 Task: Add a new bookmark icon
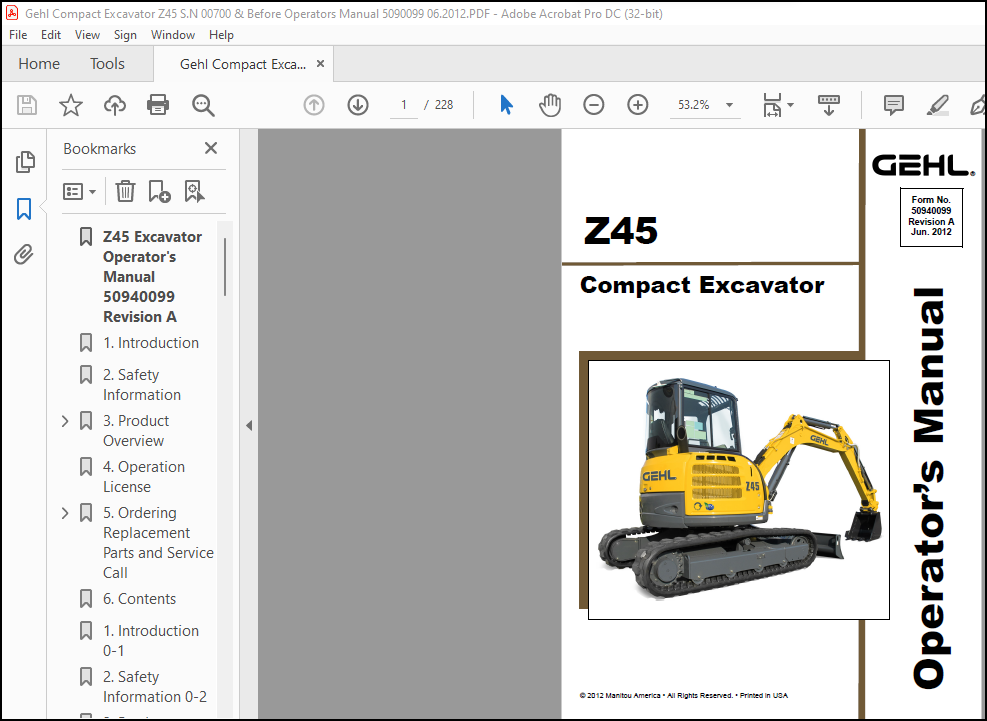pos(159,191)
